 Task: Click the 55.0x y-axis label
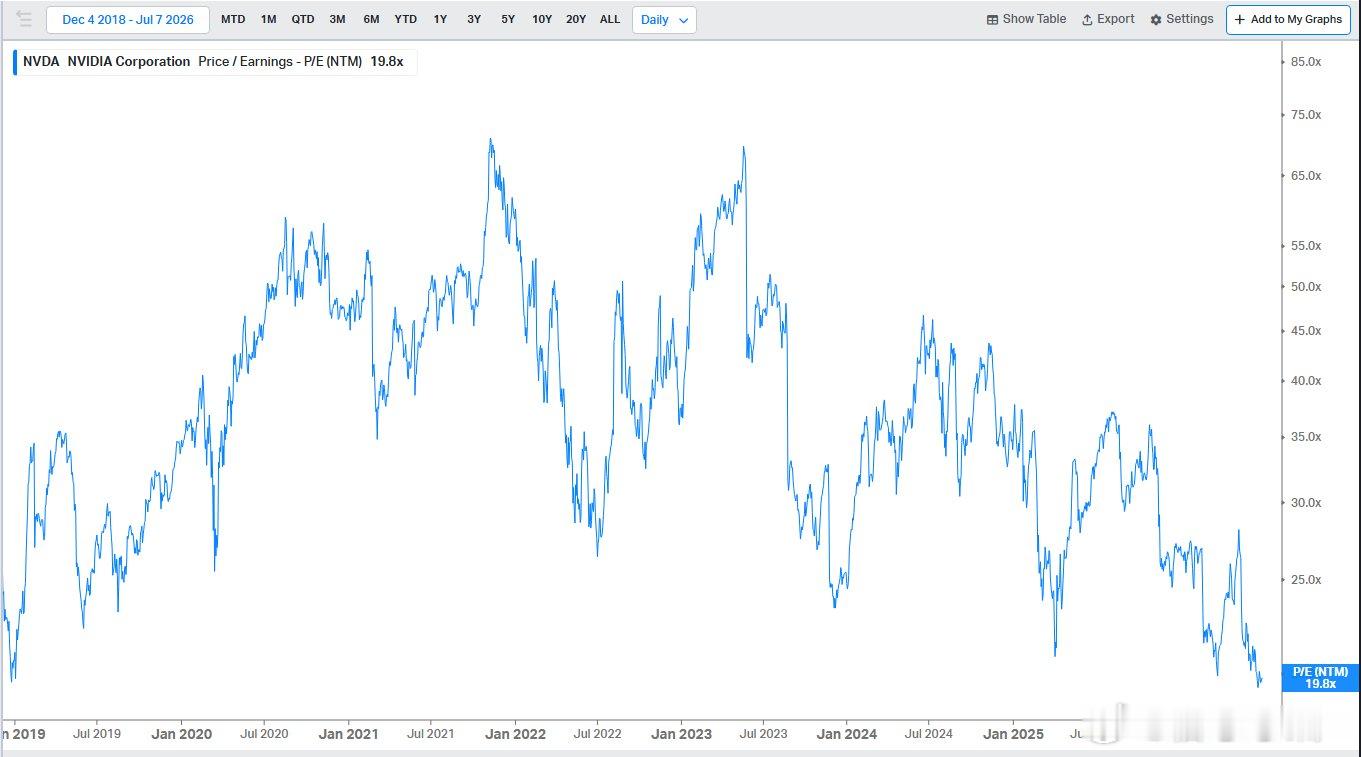pyautogui.click(x=1306, y=246)
